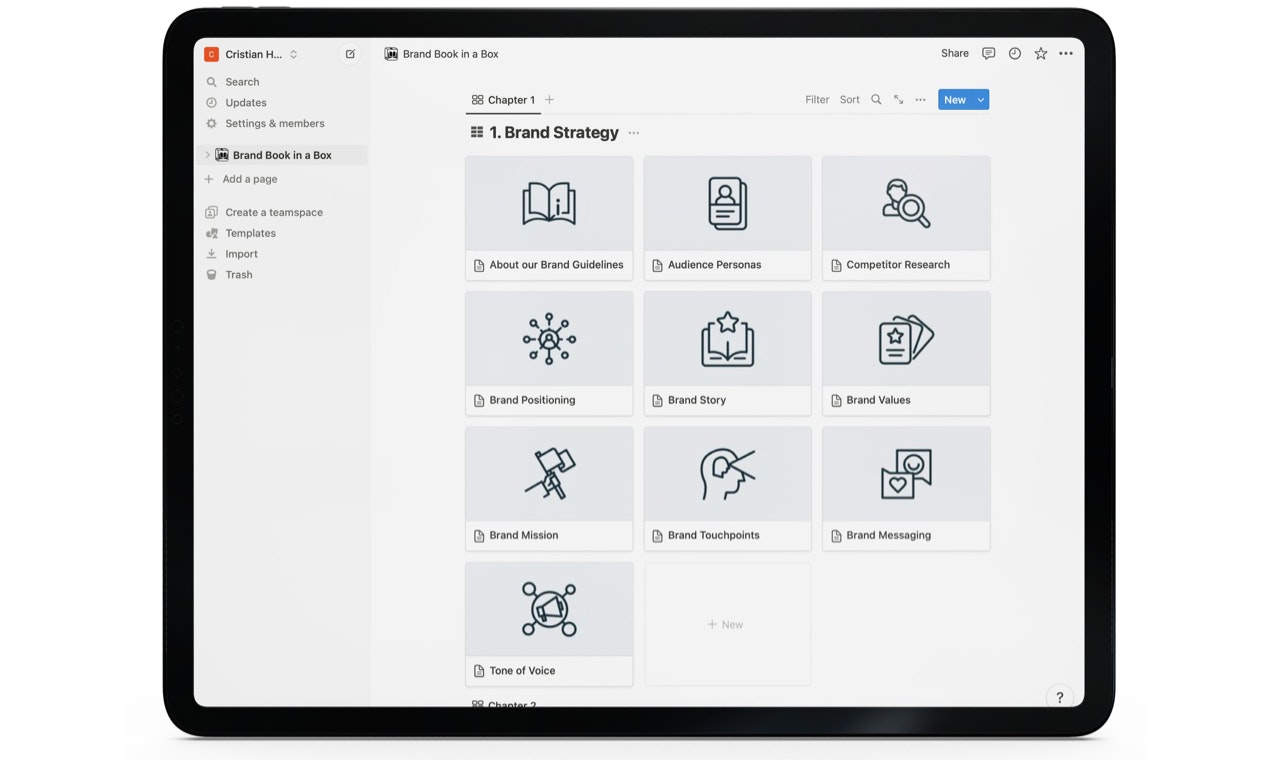The height and width of the screenshot is (760, 1270).
Task: Open Brand Book in a Box sidebar page
Action: [x=282, y=155]
